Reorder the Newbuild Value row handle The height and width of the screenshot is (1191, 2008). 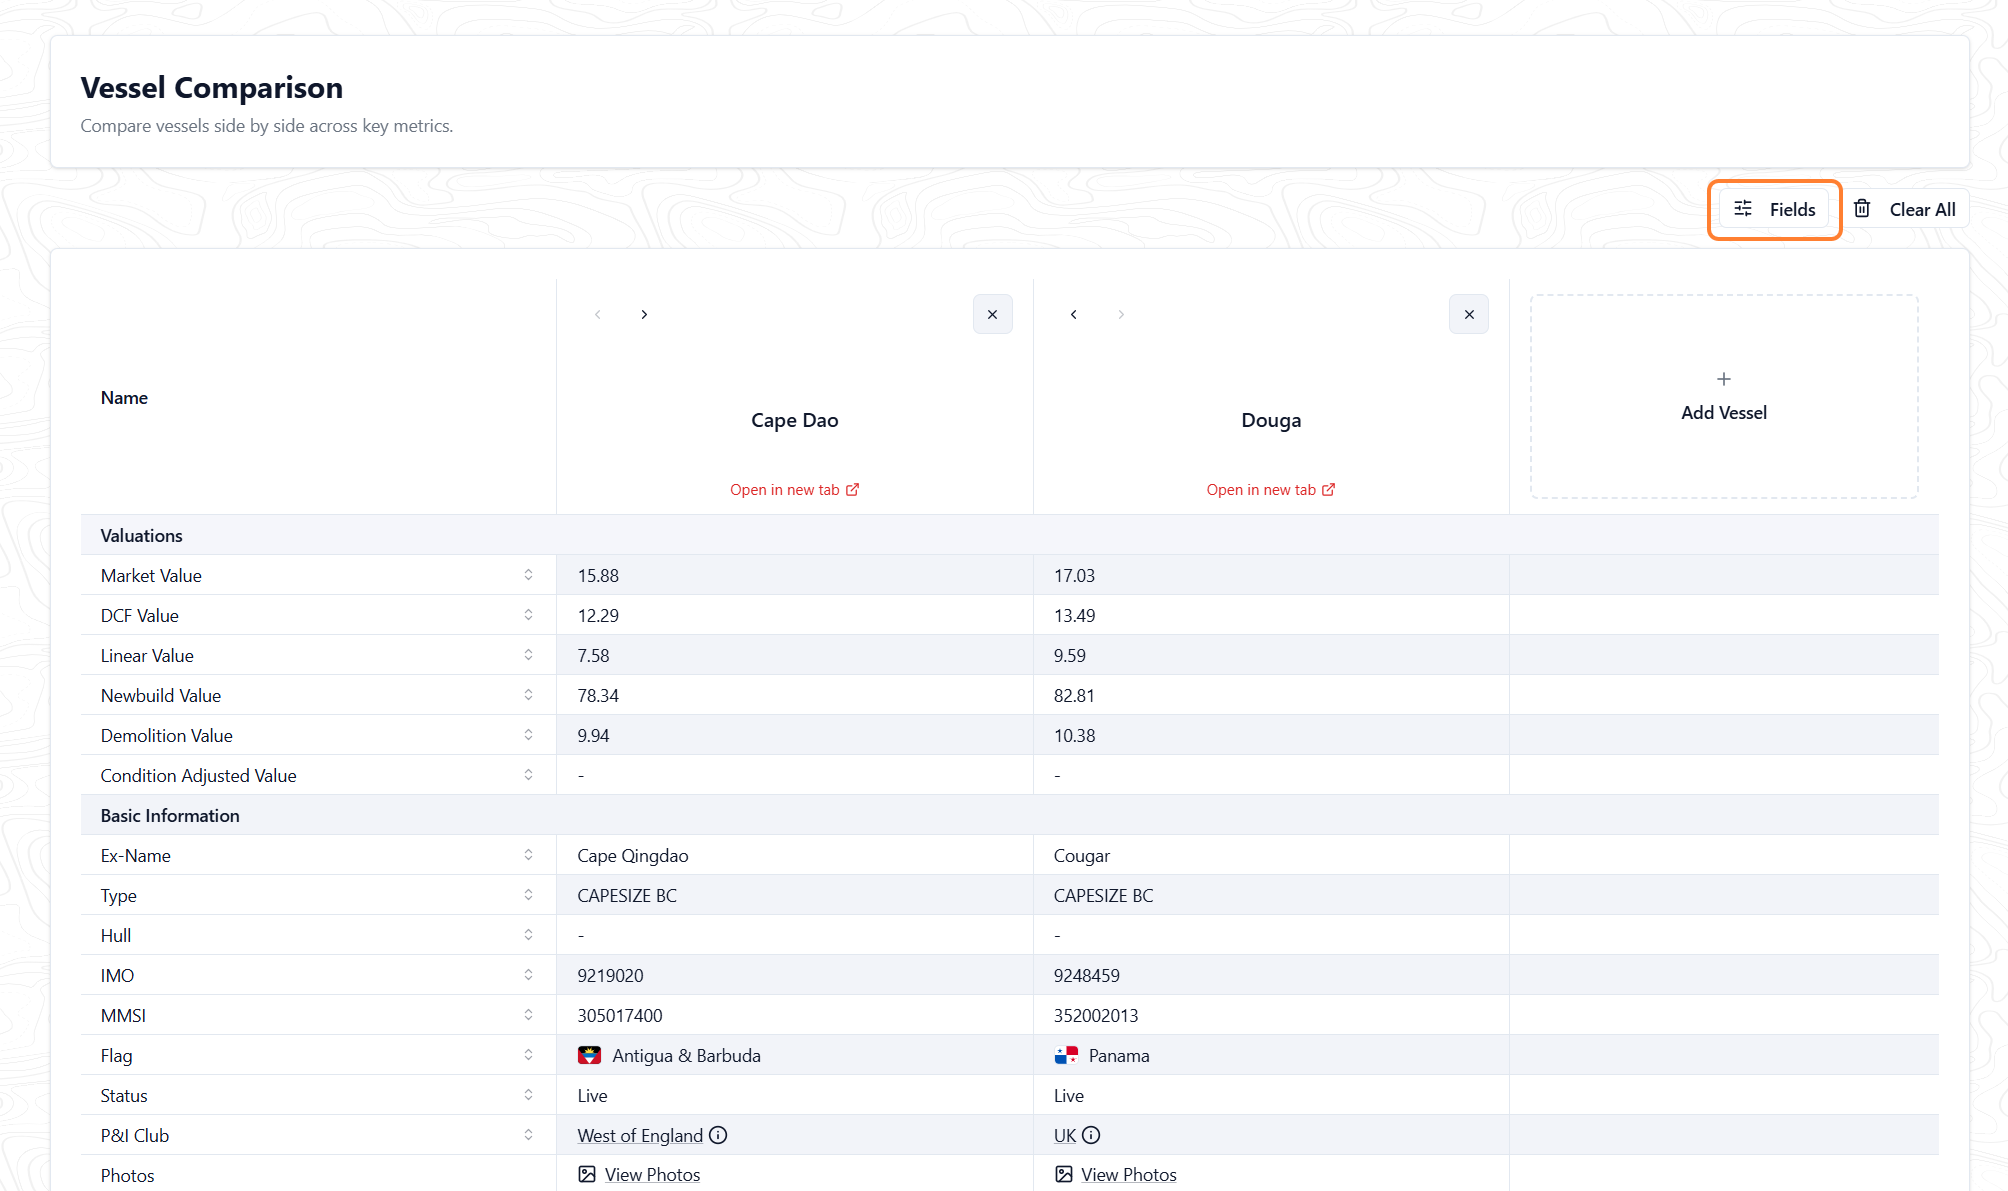[x=528, y=695]
